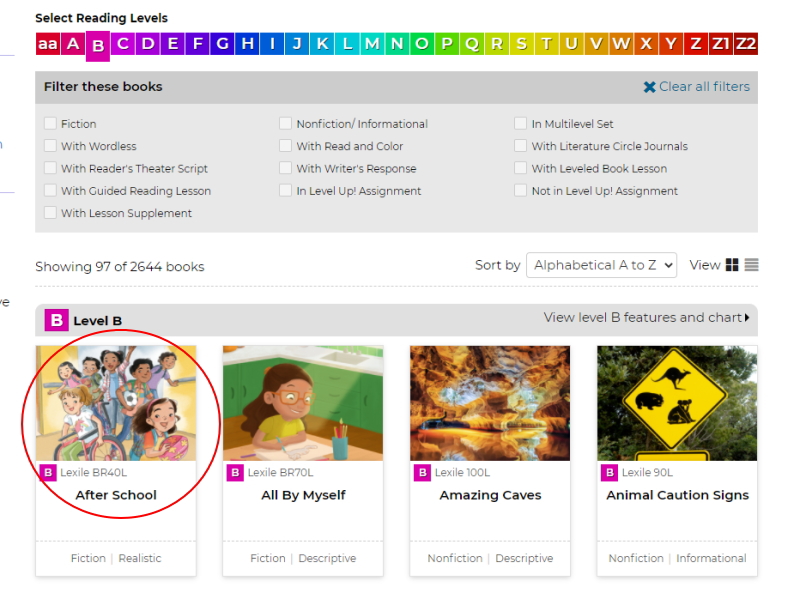Select reading level S

[x=522, y=43]
